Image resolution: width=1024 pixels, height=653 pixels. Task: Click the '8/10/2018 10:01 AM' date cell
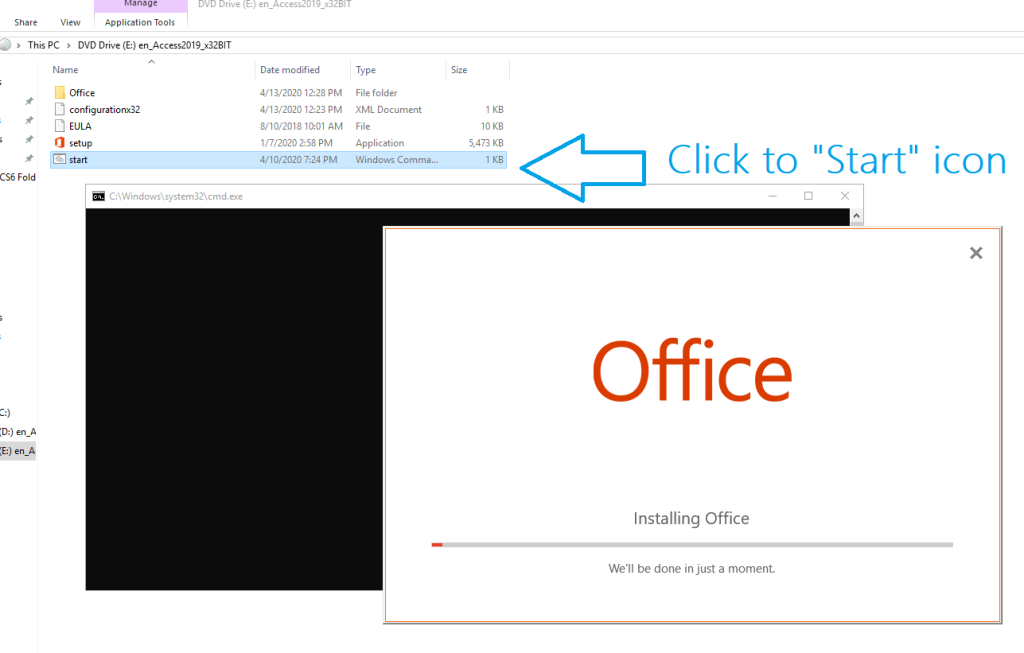click(x=301, y=126)
